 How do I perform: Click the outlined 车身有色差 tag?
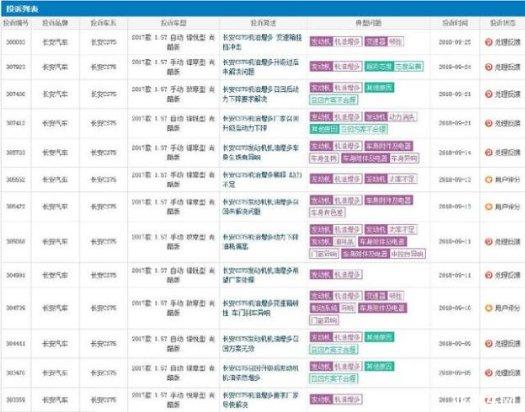click(327, 212)
